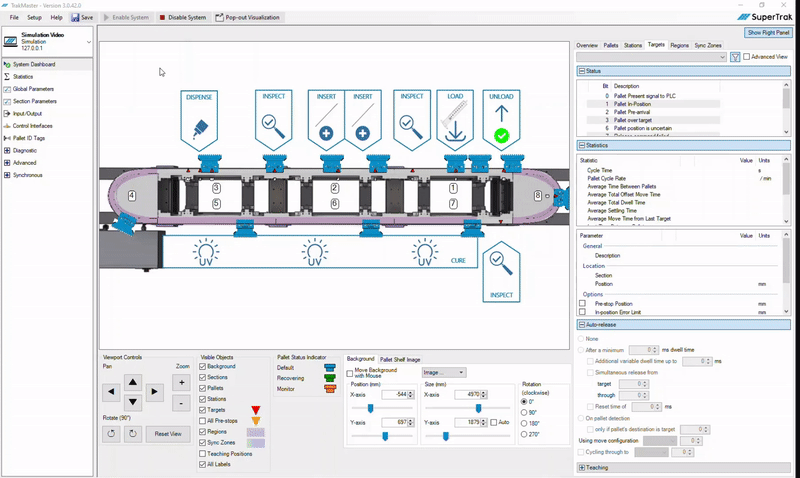The height and width of the screenshot is (478, 800).
Task: Expand the Teaching section
Action: tap(582, 467)
